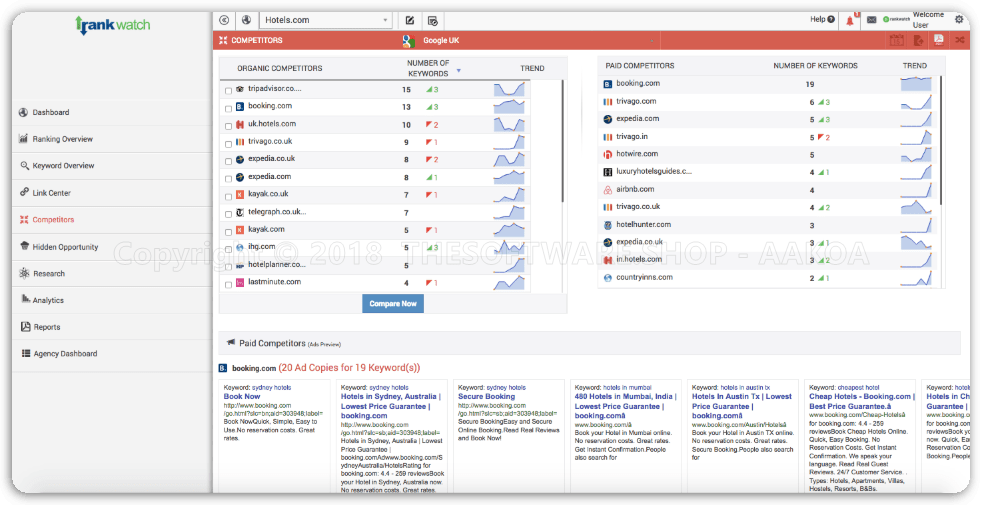Open Keyword Overview in the sidebar

63,166
